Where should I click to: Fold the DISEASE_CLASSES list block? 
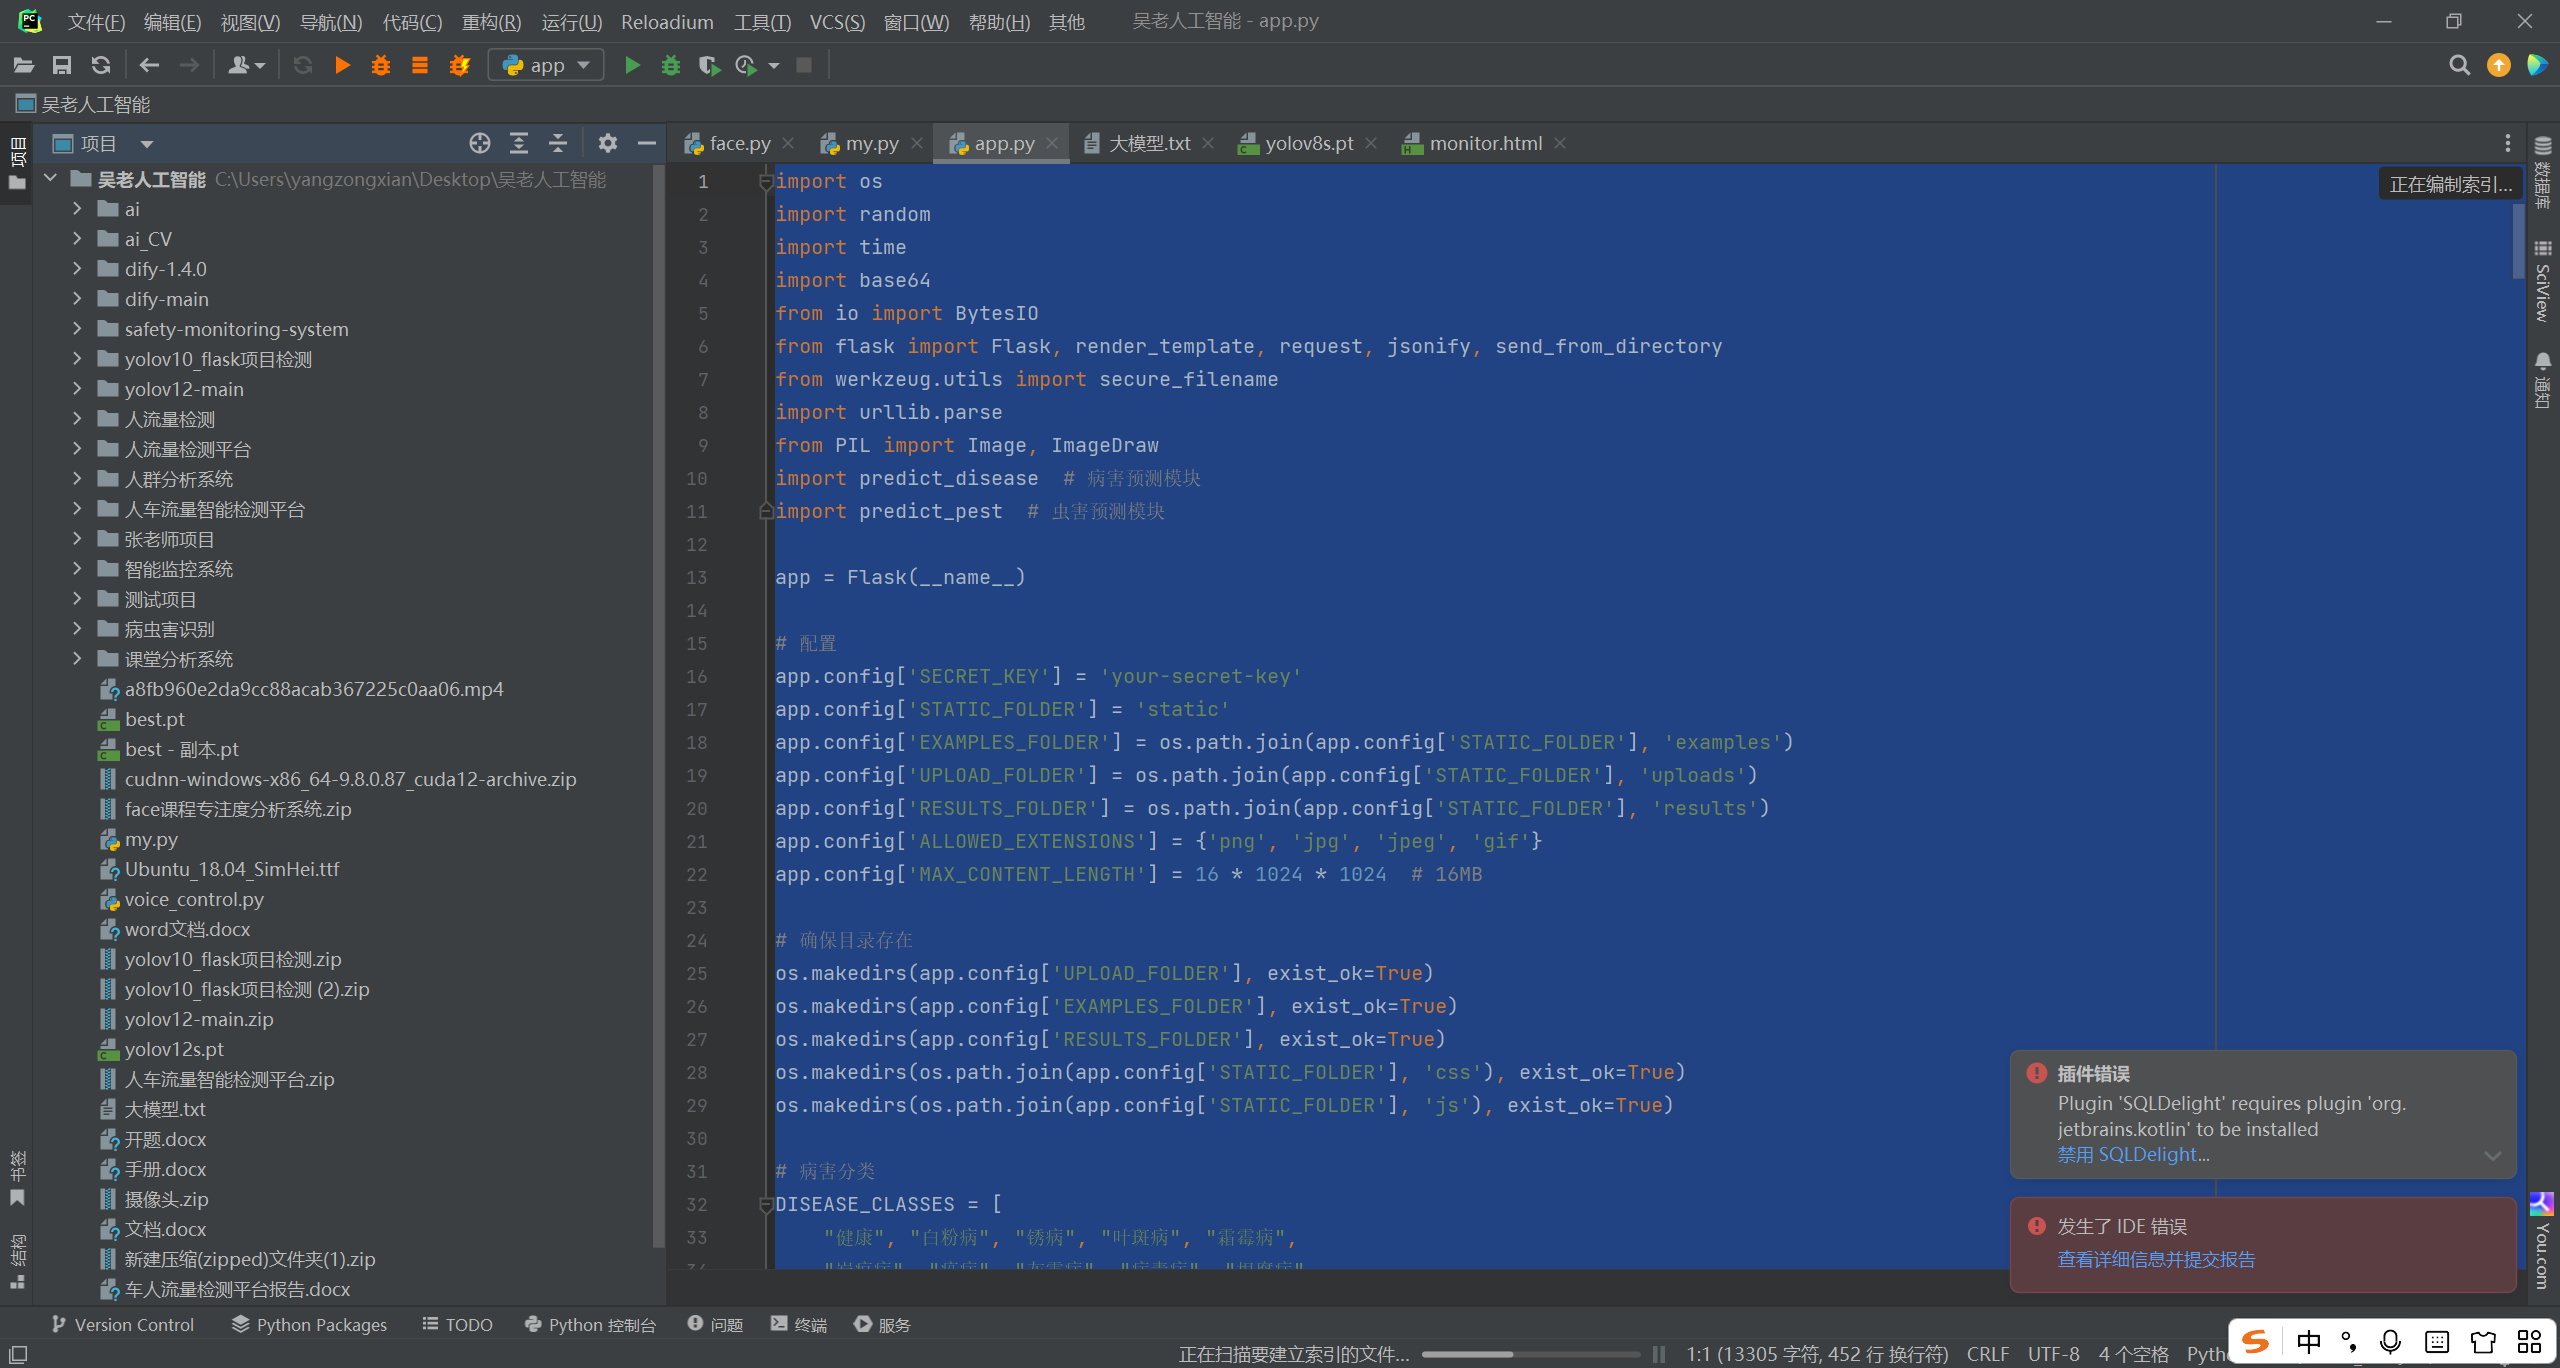coord(766,1205)
